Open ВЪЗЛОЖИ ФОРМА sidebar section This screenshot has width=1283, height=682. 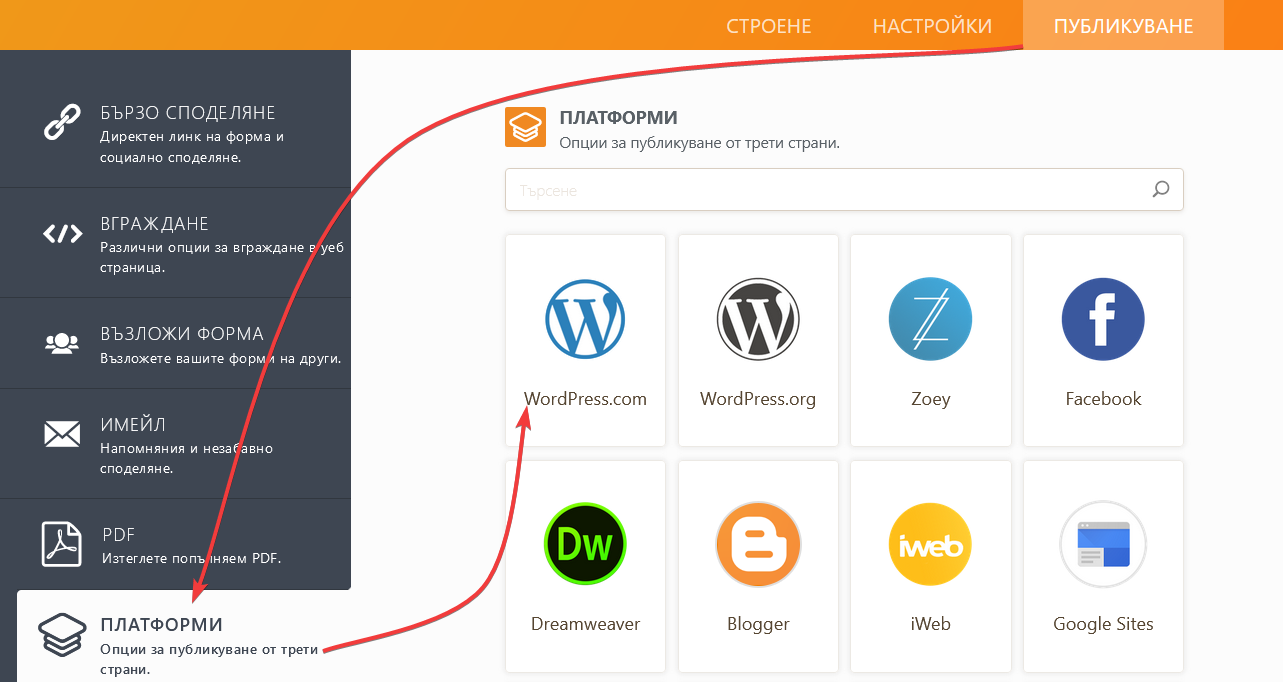coord(175,343)
